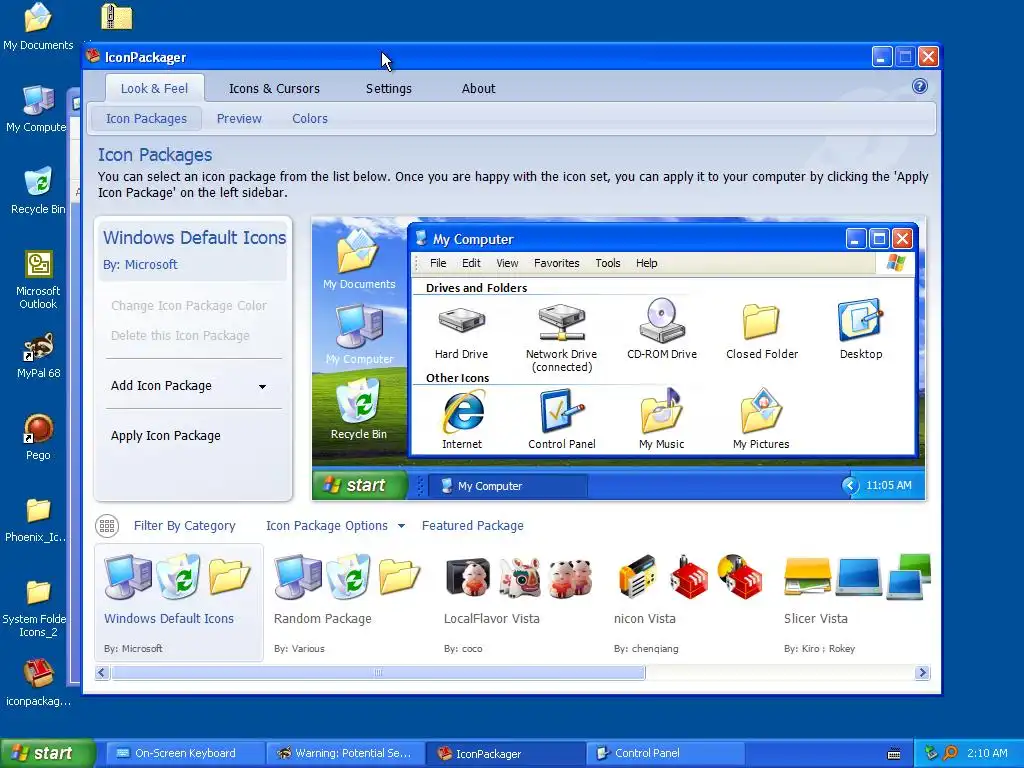Choose the LocalFlavor Vista icon package
The width and height of the screenshot is (1024, 768).
518,603
